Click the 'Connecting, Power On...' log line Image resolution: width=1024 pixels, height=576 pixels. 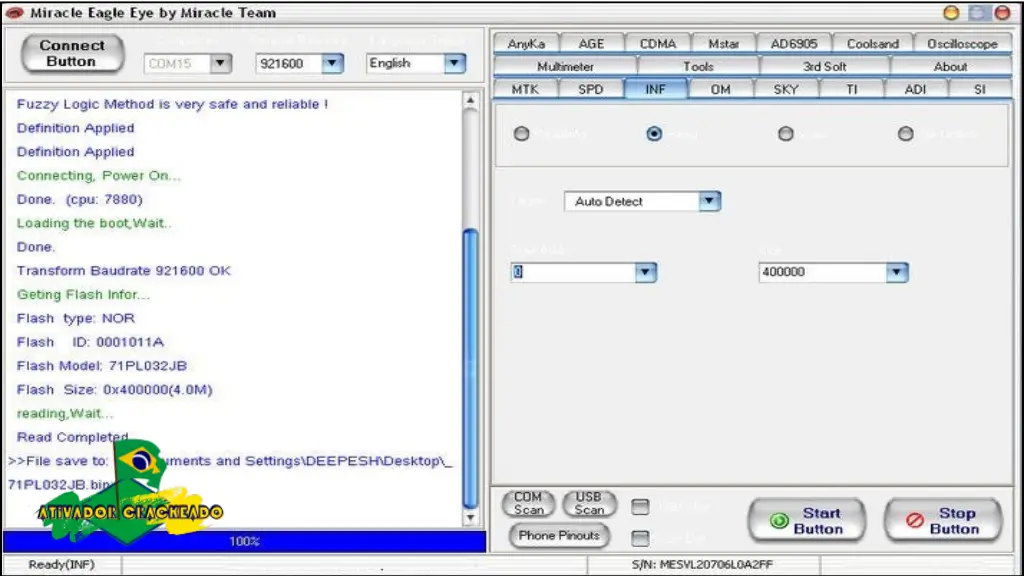coord(99,176)
